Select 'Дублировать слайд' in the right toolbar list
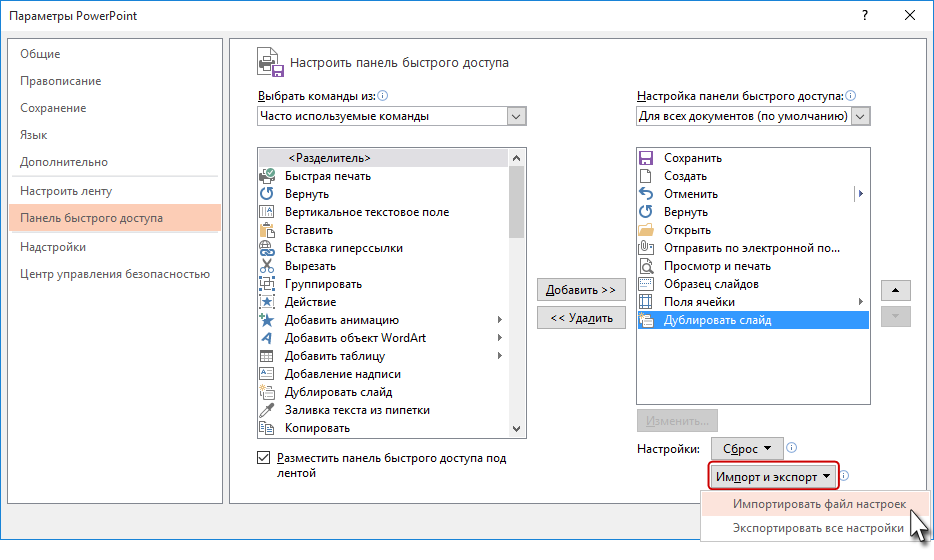Screen dimensions: 934x560 [753, 320]
